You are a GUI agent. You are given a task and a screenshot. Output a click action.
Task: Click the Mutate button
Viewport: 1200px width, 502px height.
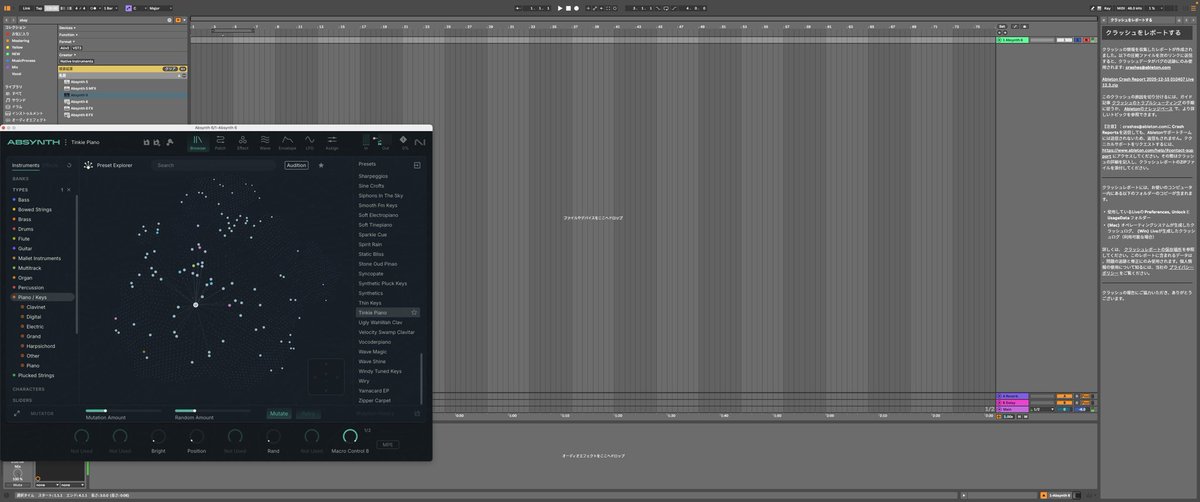coord(279,413)
